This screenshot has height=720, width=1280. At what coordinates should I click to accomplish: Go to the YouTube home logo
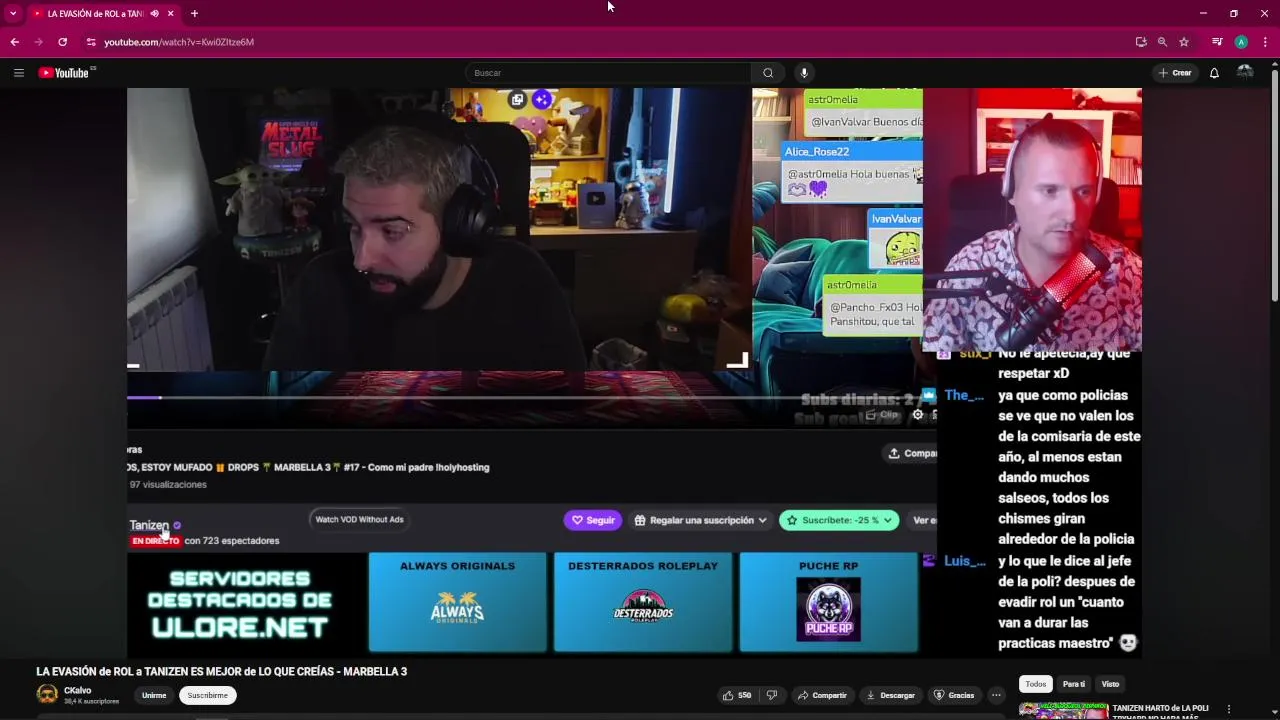pyautogui.click(x=66, y=73)
